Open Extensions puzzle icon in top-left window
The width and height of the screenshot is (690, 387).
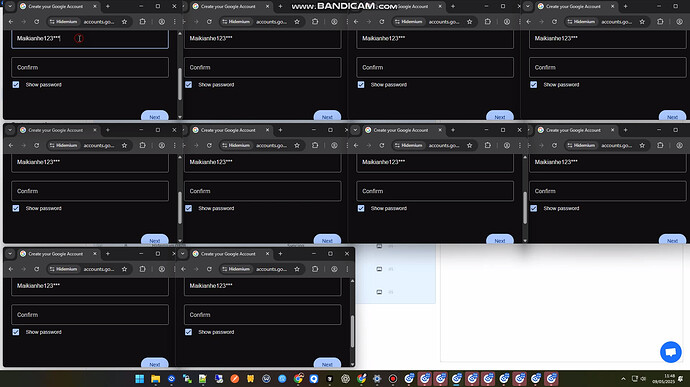tap(143, 22)
